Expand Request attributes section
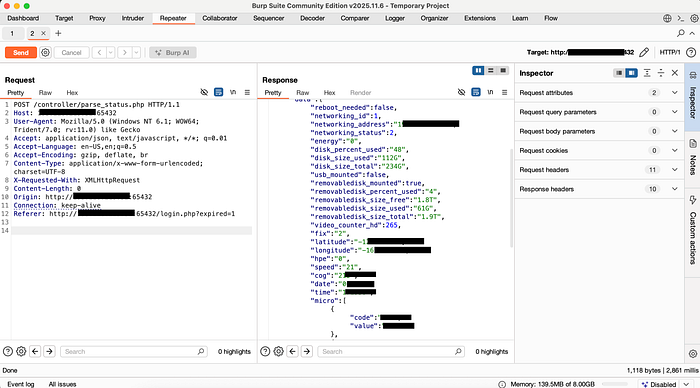700x388 pixels. (x=675, y=93)
